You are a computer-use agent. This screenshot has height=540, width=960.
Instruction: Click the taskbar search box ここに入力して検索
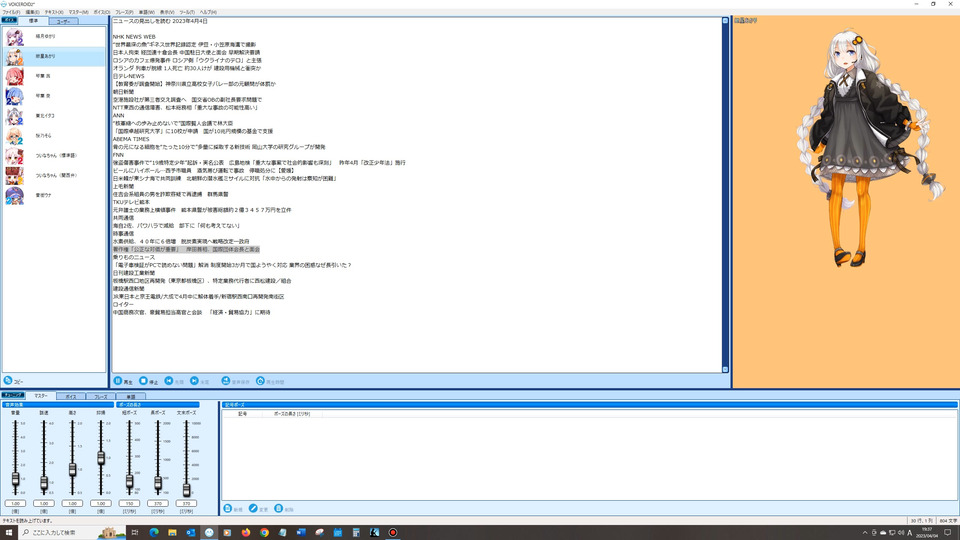tap(72, 533)
